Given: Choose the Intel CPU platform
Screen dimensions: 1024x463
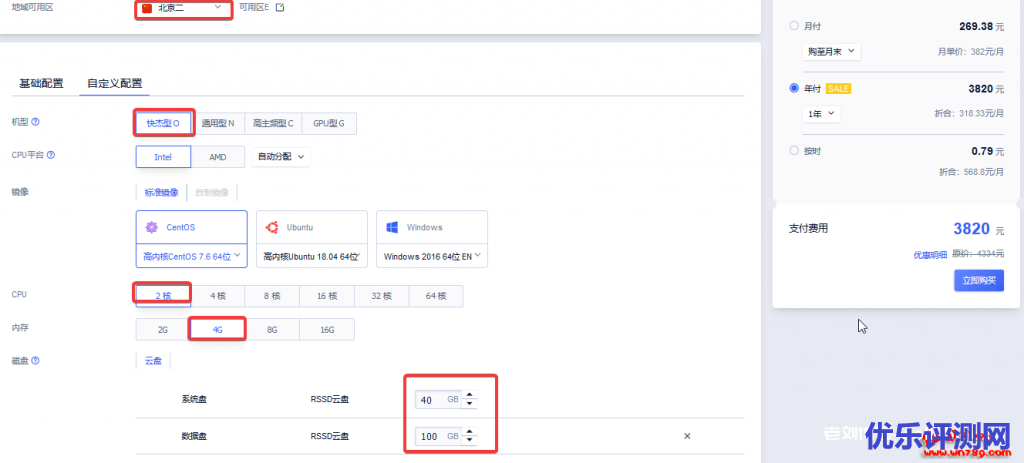Looking at the screenshot, I should click(163, 157).
